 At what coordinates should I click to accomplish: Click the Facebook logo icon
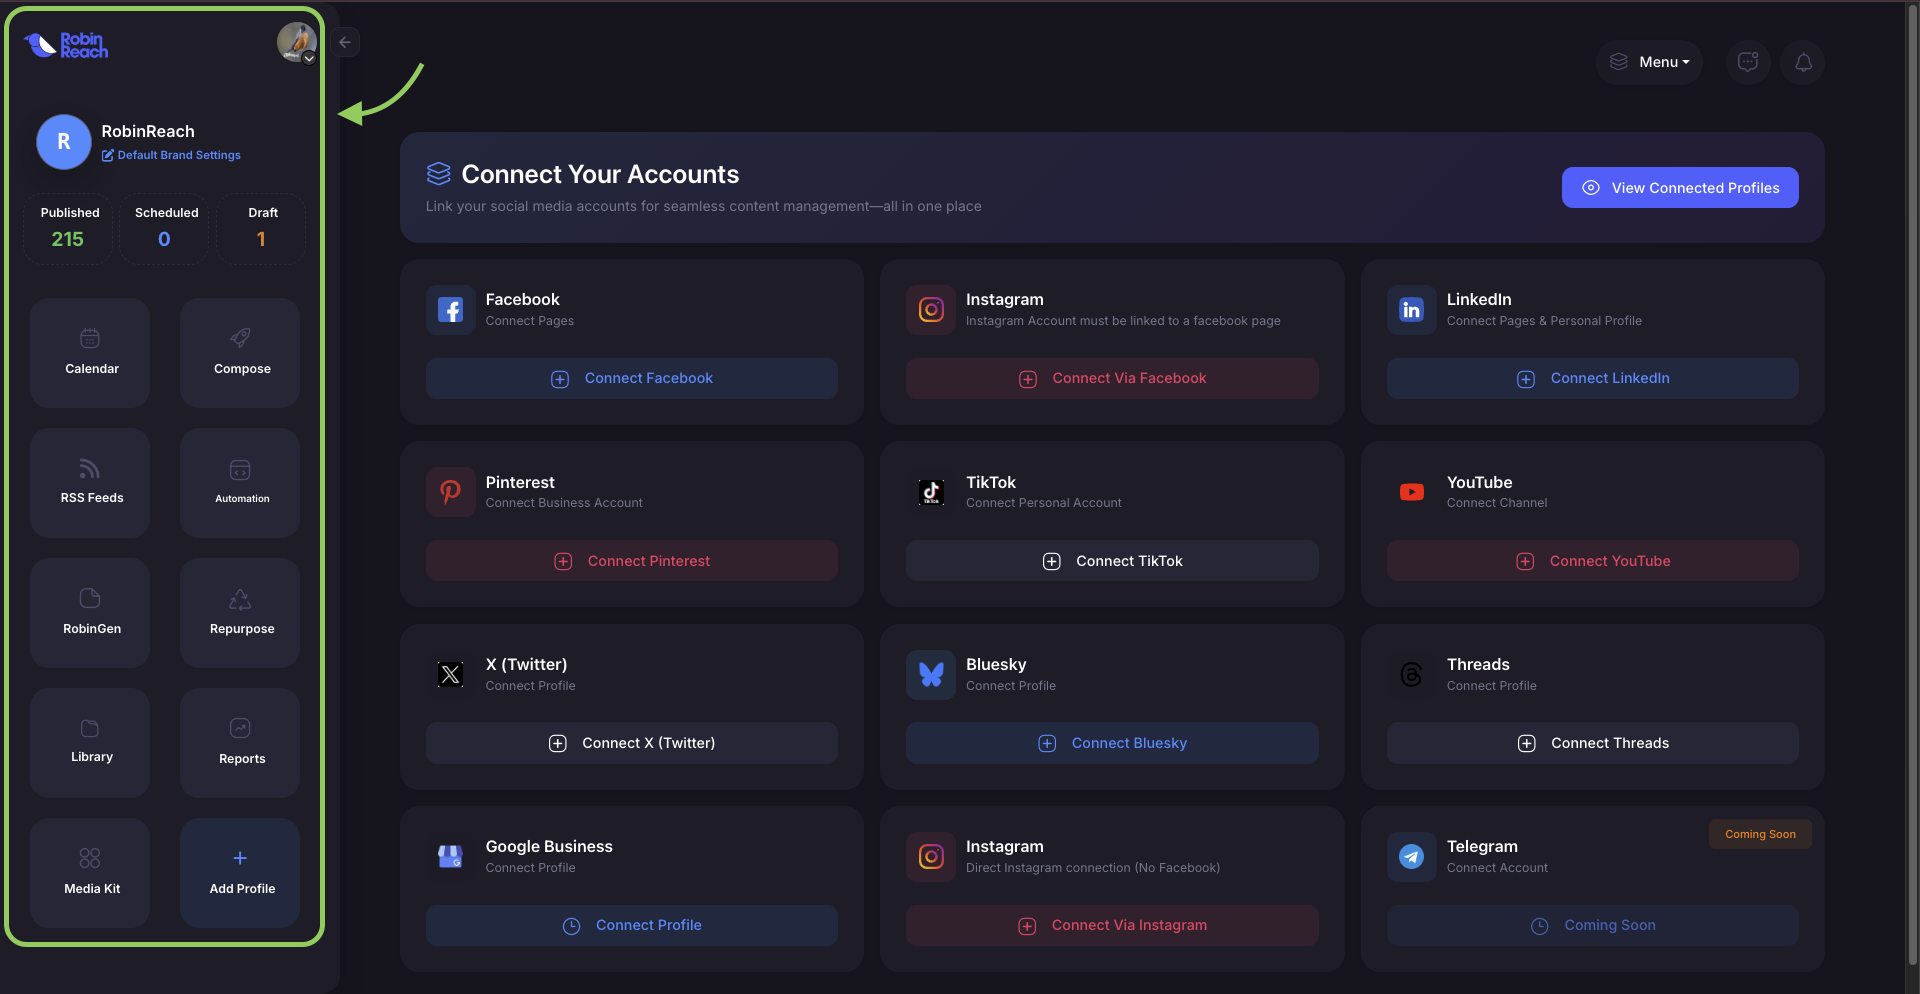click(x=450, y=310)
